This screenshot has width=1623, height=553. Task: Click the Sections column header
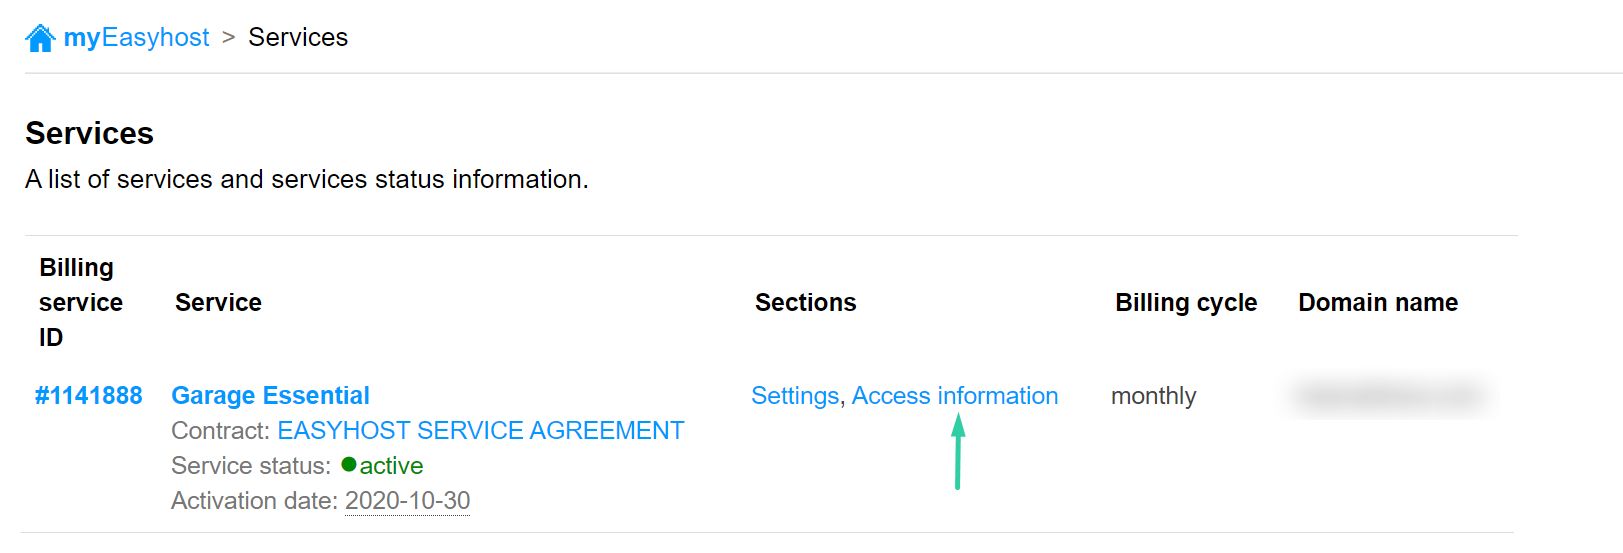click(x=805, y=303)
